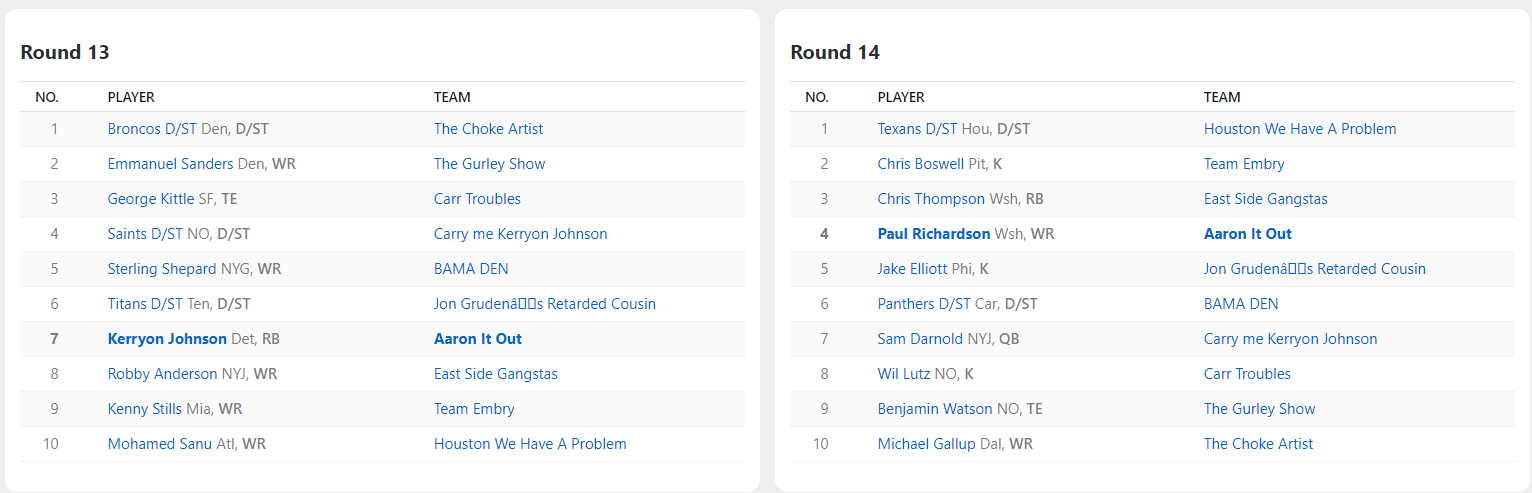Screen dimensions: 1532x493
Task: Open Houston We Have A Problem in Round 14
Action: click(1300, 129)
